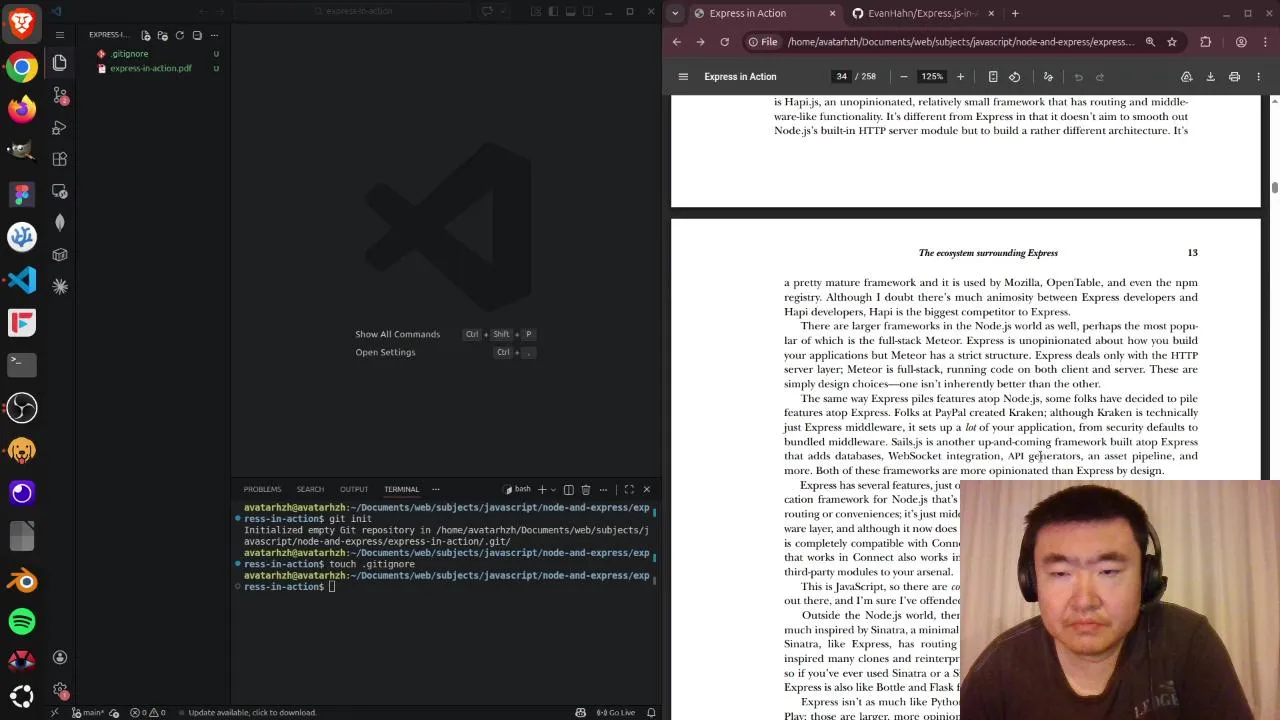The height and width of the screenshot is (720, 1280).
Task: Open the Extensions view in VS Code
Action: pyautogui.click(x=59, y=159)
